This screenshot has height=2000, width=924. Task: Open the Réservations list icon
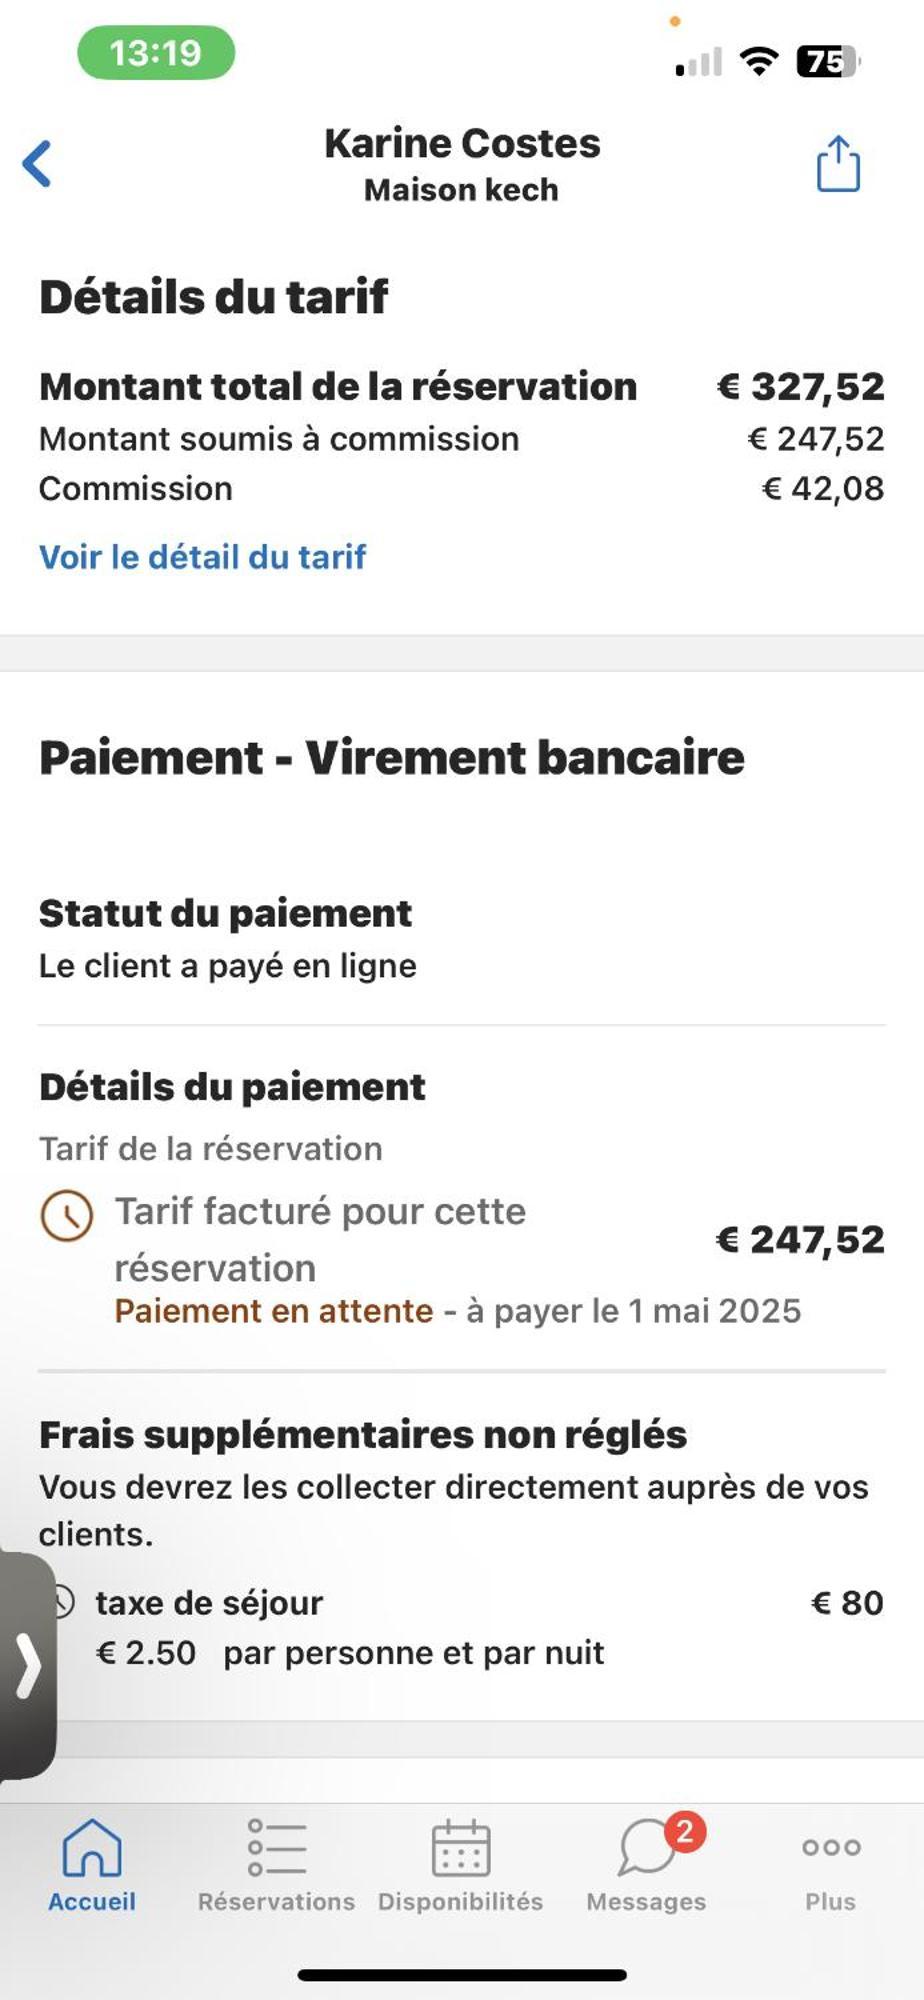[x=277, y=1847]
